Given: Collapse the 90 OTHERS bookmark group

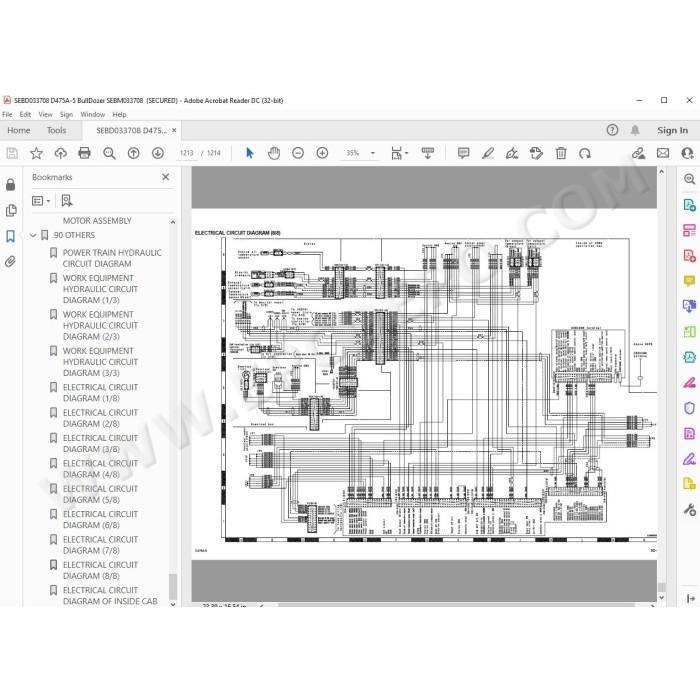Looking at the screenshot, I should click(33, 235).
